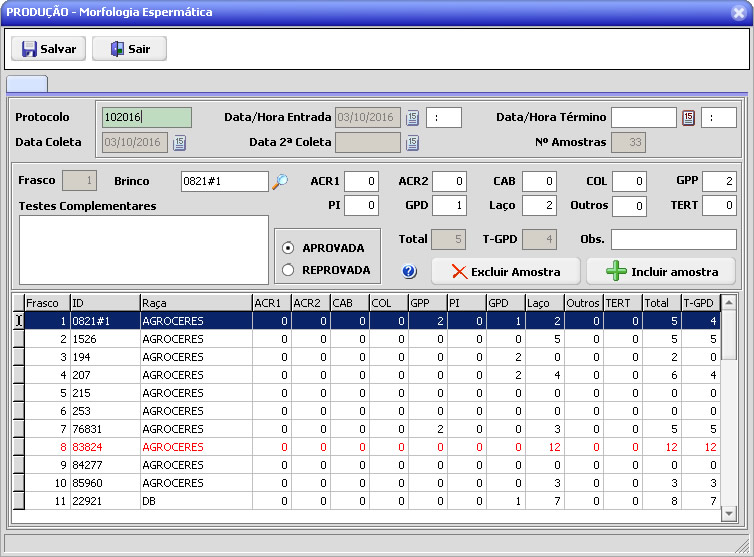Screen dimensions: 754x557
Task: Edit the COL value field
Action: point(629,181)
